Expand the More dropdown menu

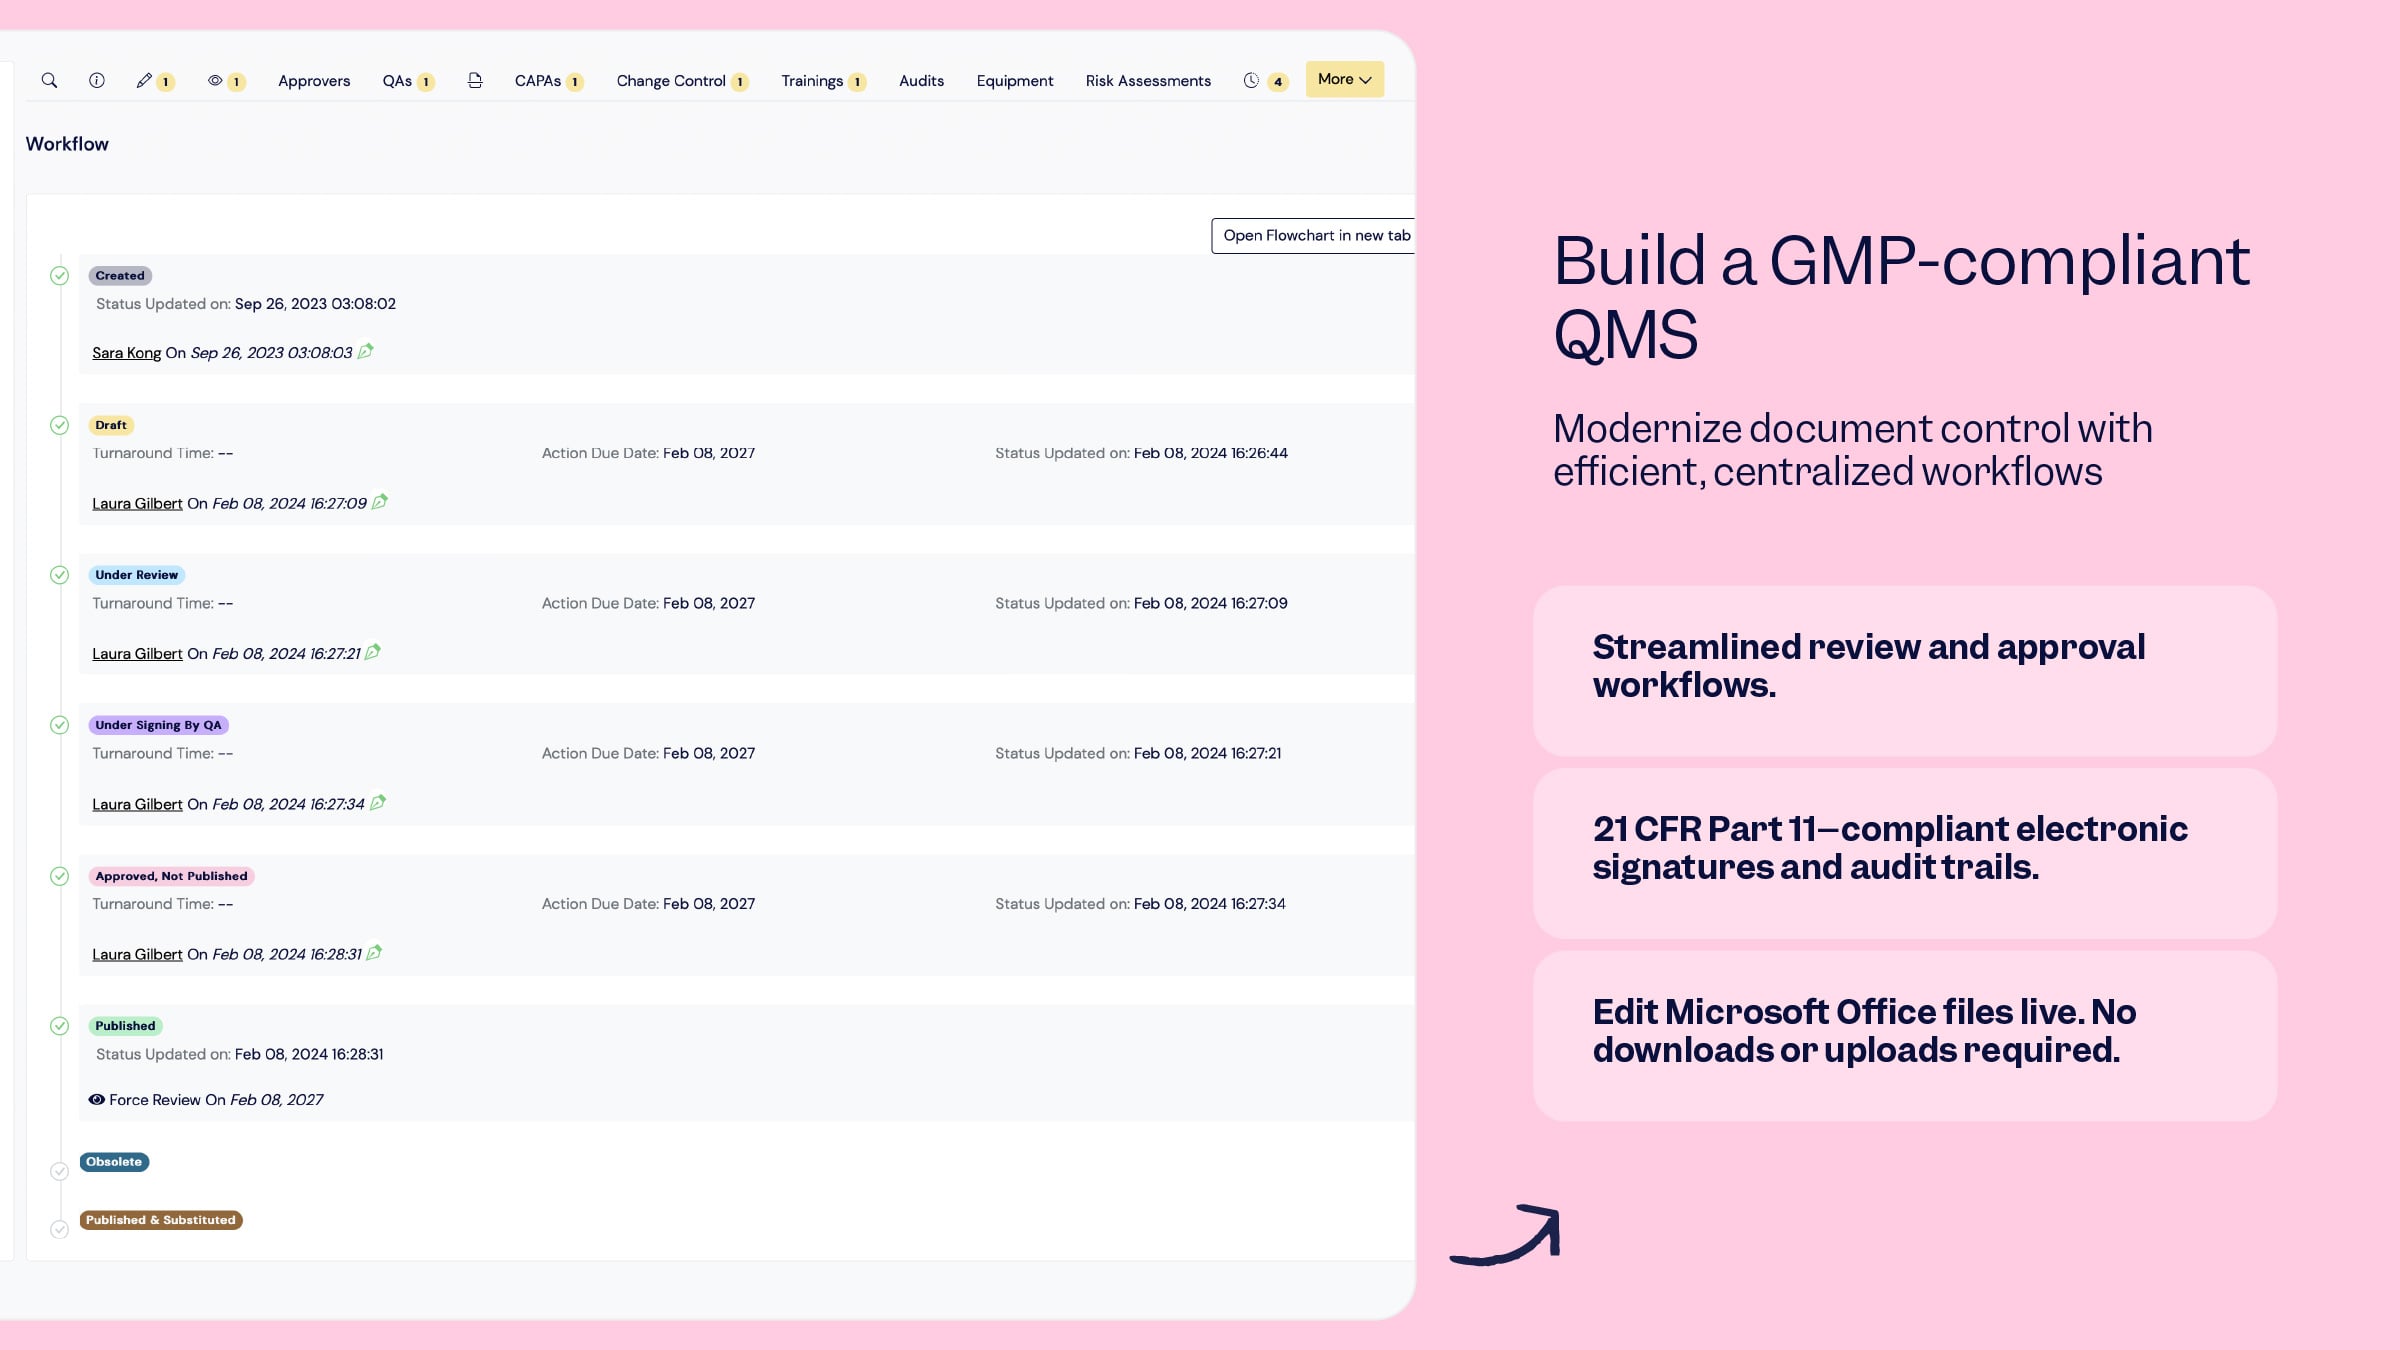pos(1344,79)
